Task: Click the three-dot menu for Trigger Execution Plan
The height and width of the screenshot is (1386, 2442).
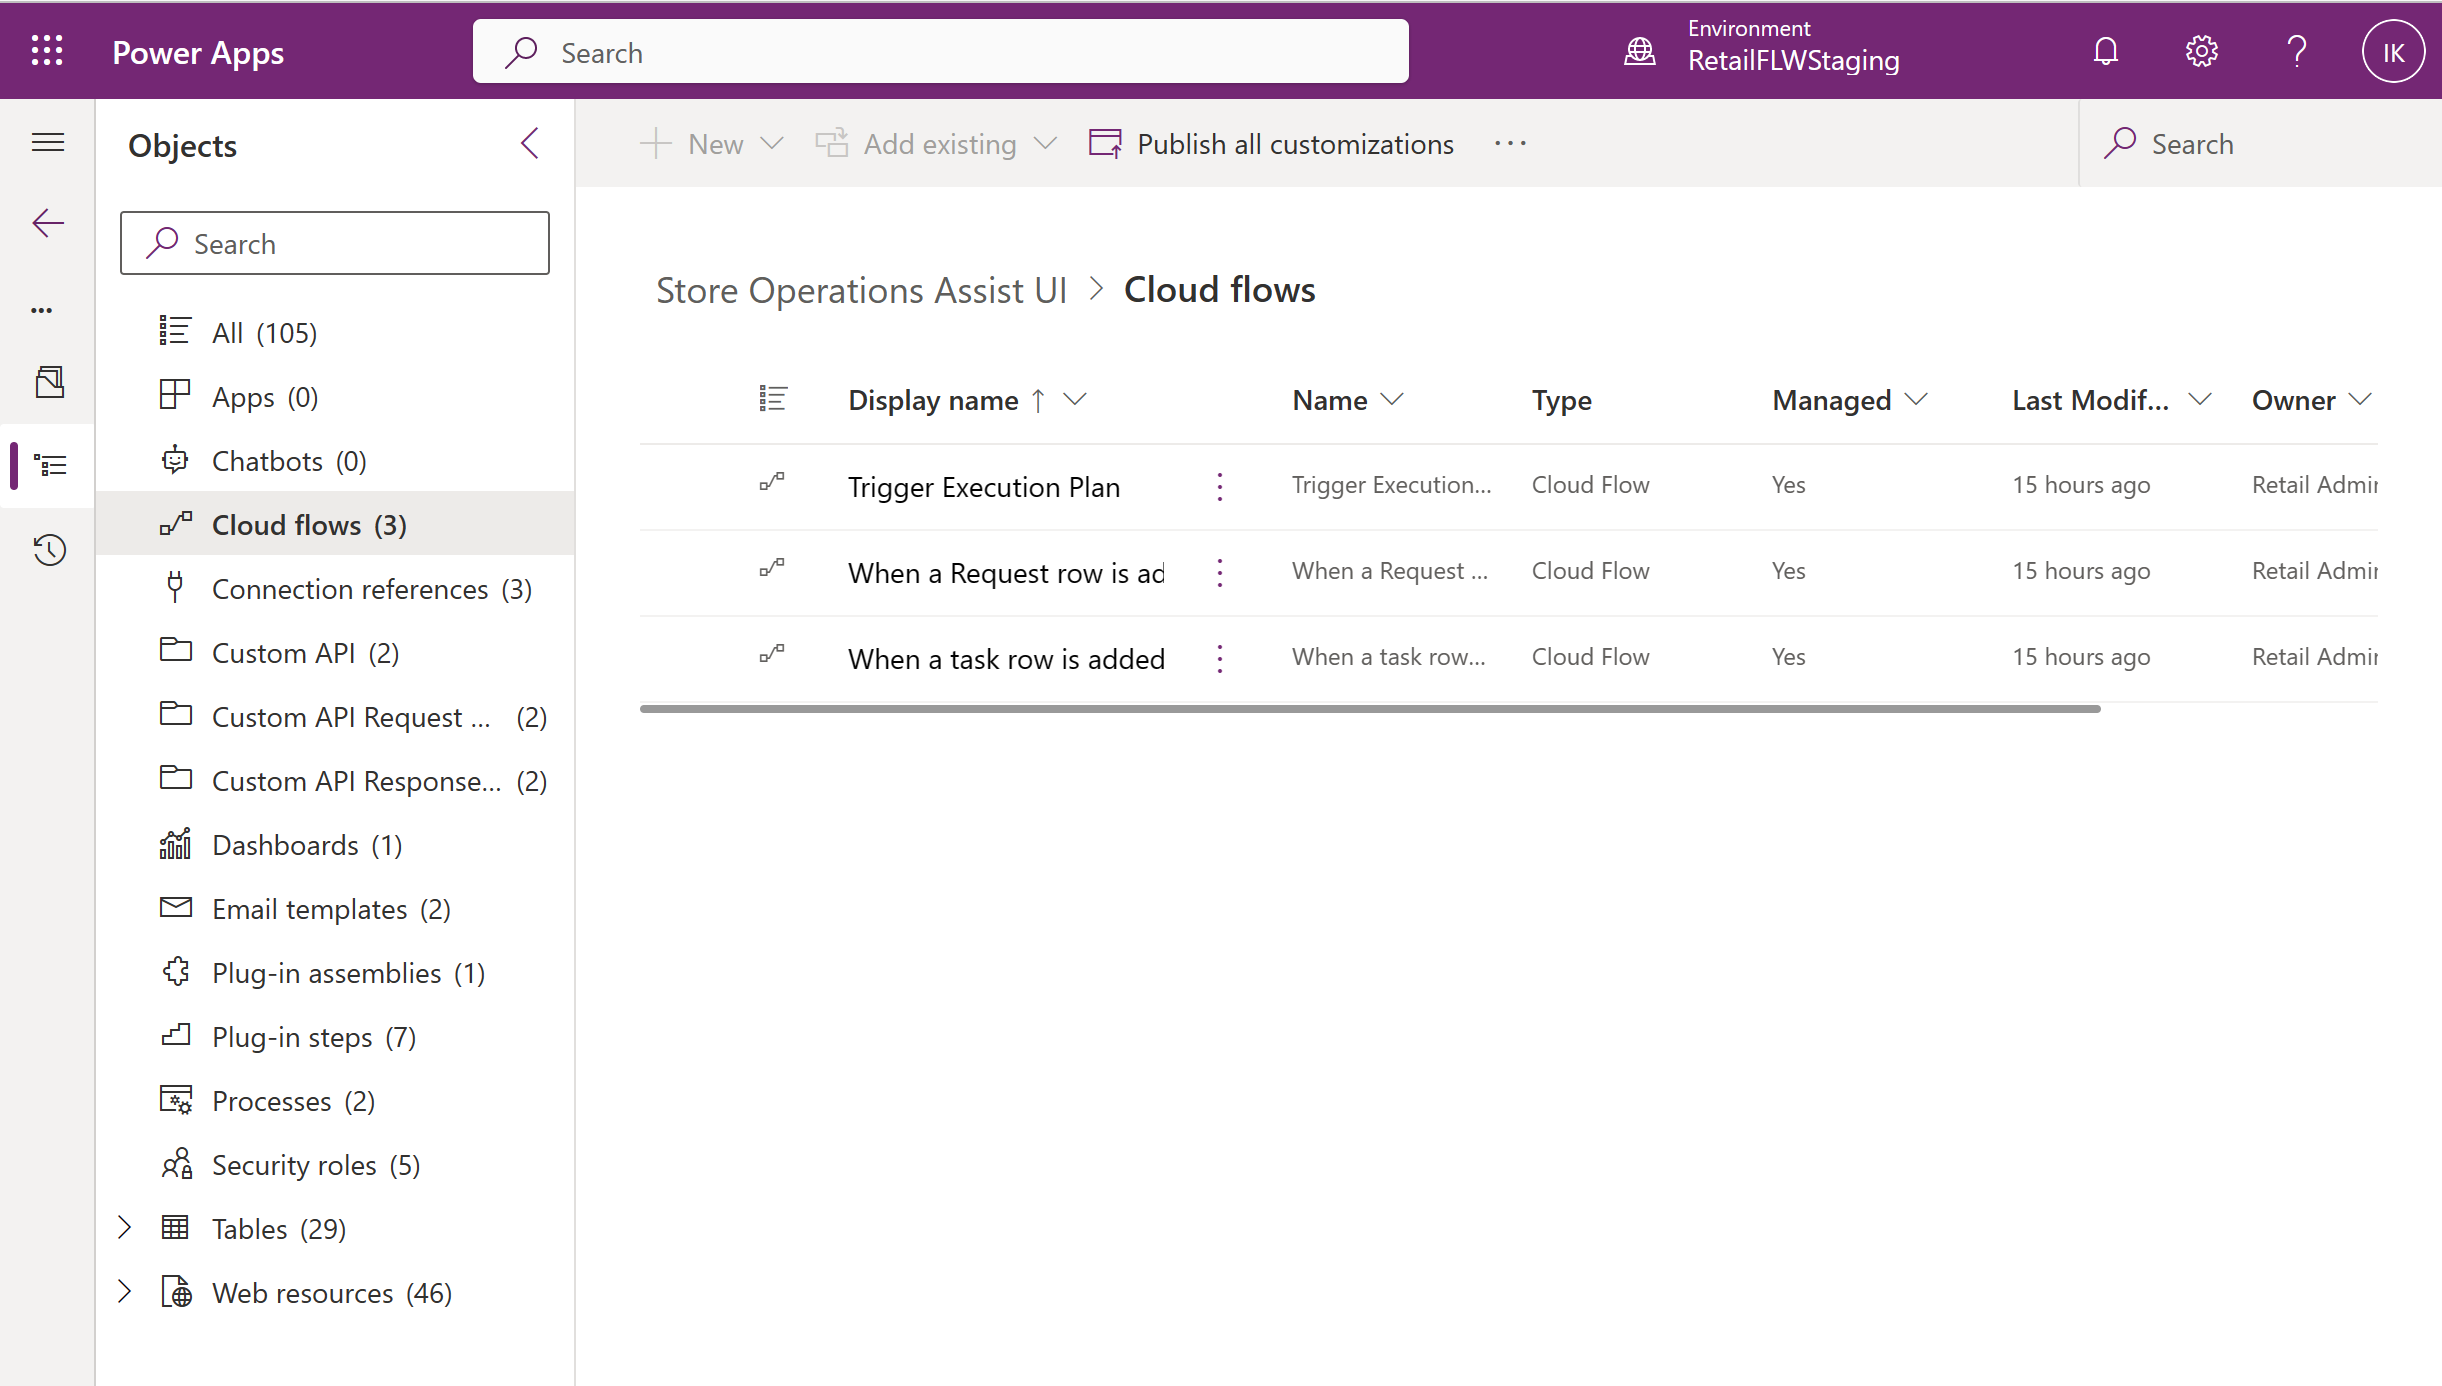Action: point(1219,487)
